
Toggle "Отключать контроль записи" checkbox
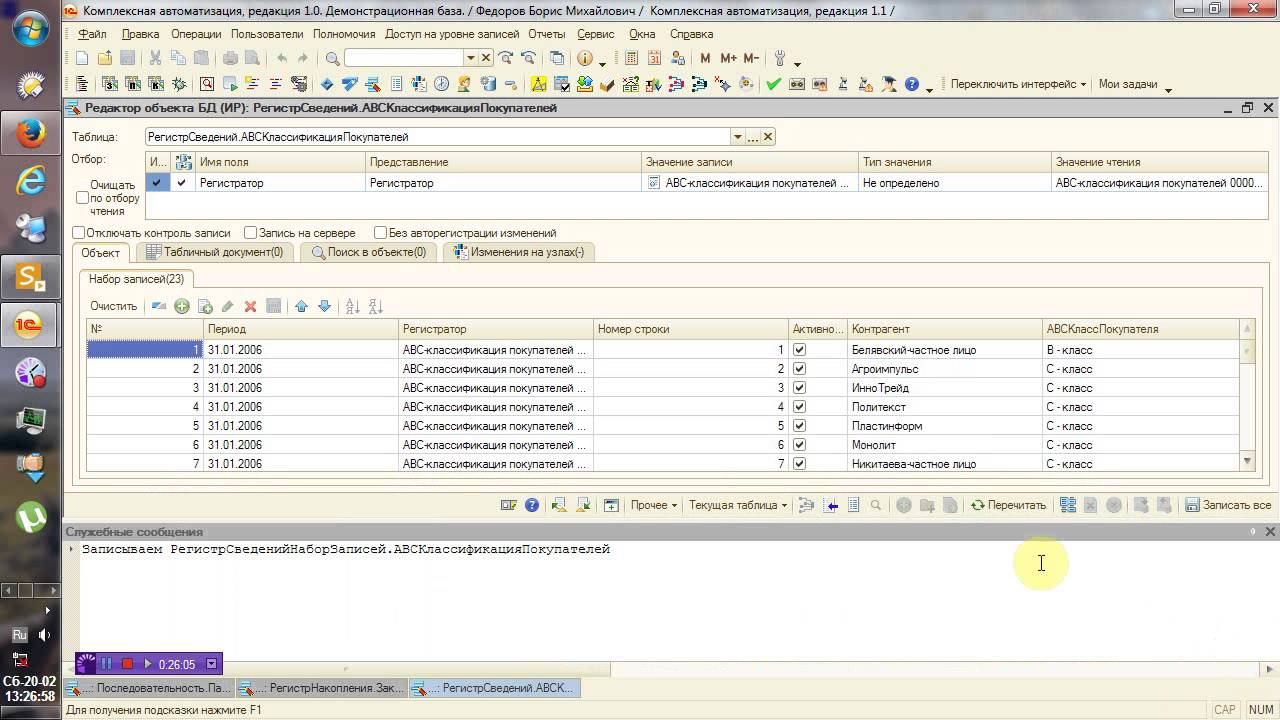tap(79, 233)
